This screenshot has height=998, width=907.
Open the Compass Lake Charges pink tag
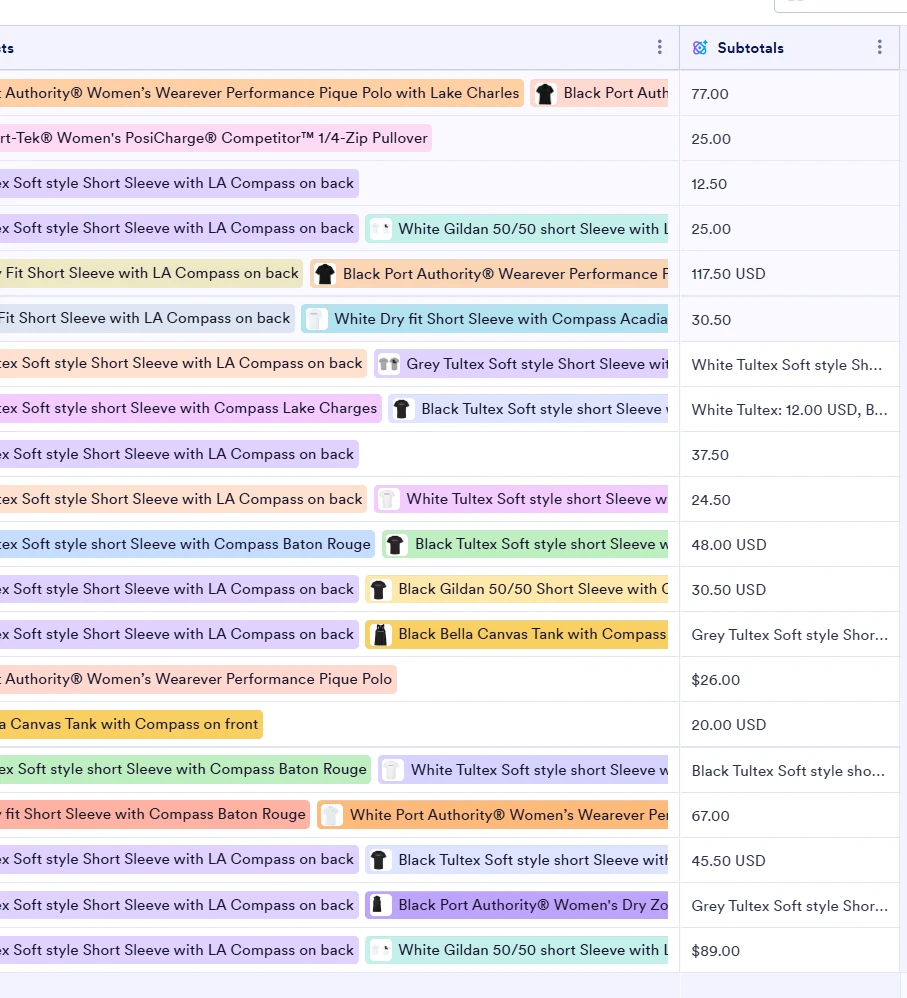click(191, 408)
